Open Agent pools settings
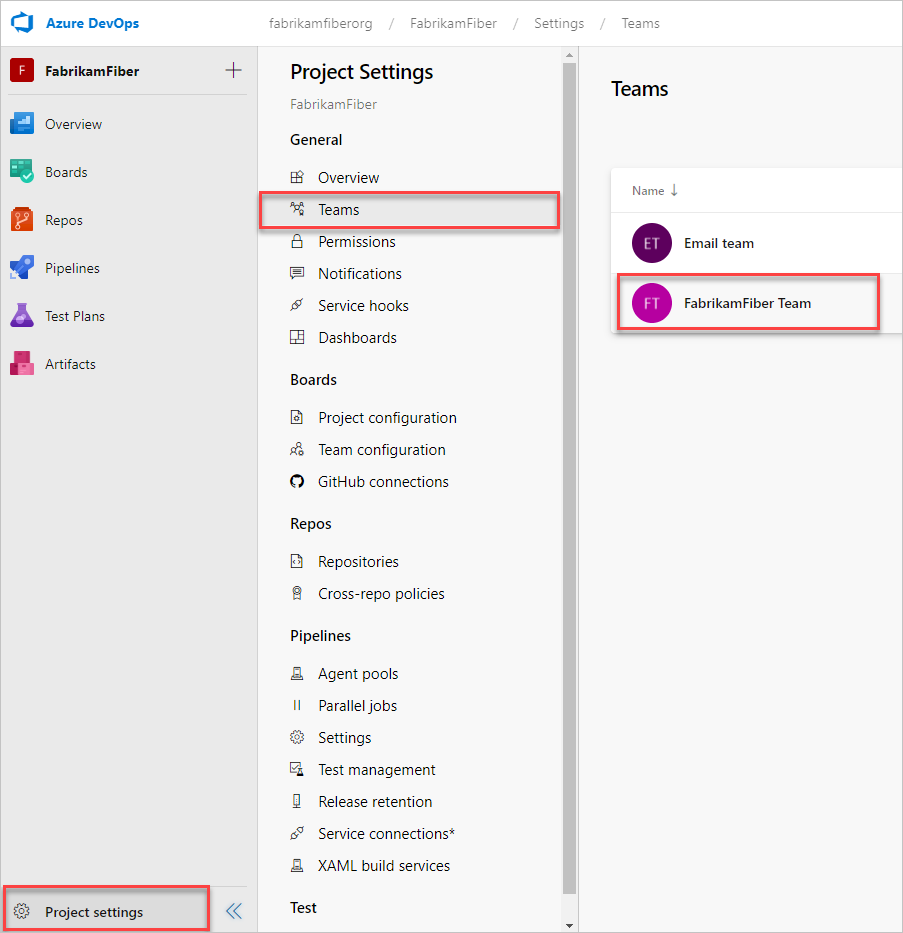The height and width of the screenshot is (933, 903). [358, 674]
